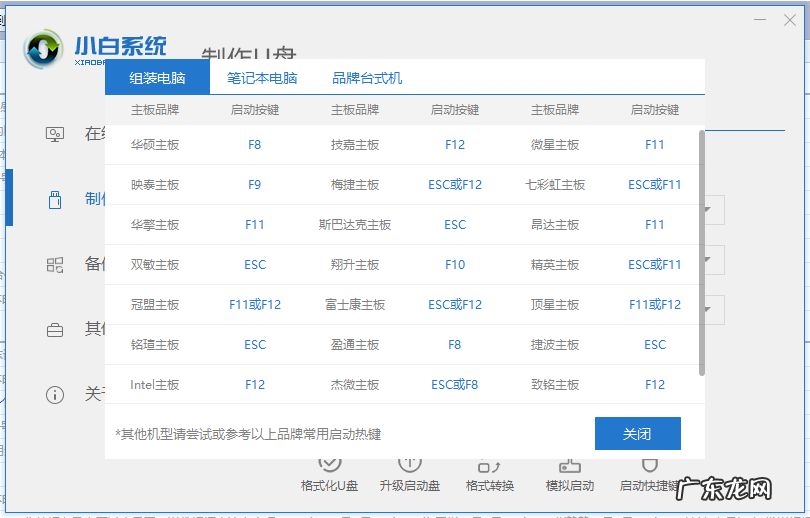The image size is (810, 518).
Task: Click the Intel主板 cell
Action: point(154,385)
